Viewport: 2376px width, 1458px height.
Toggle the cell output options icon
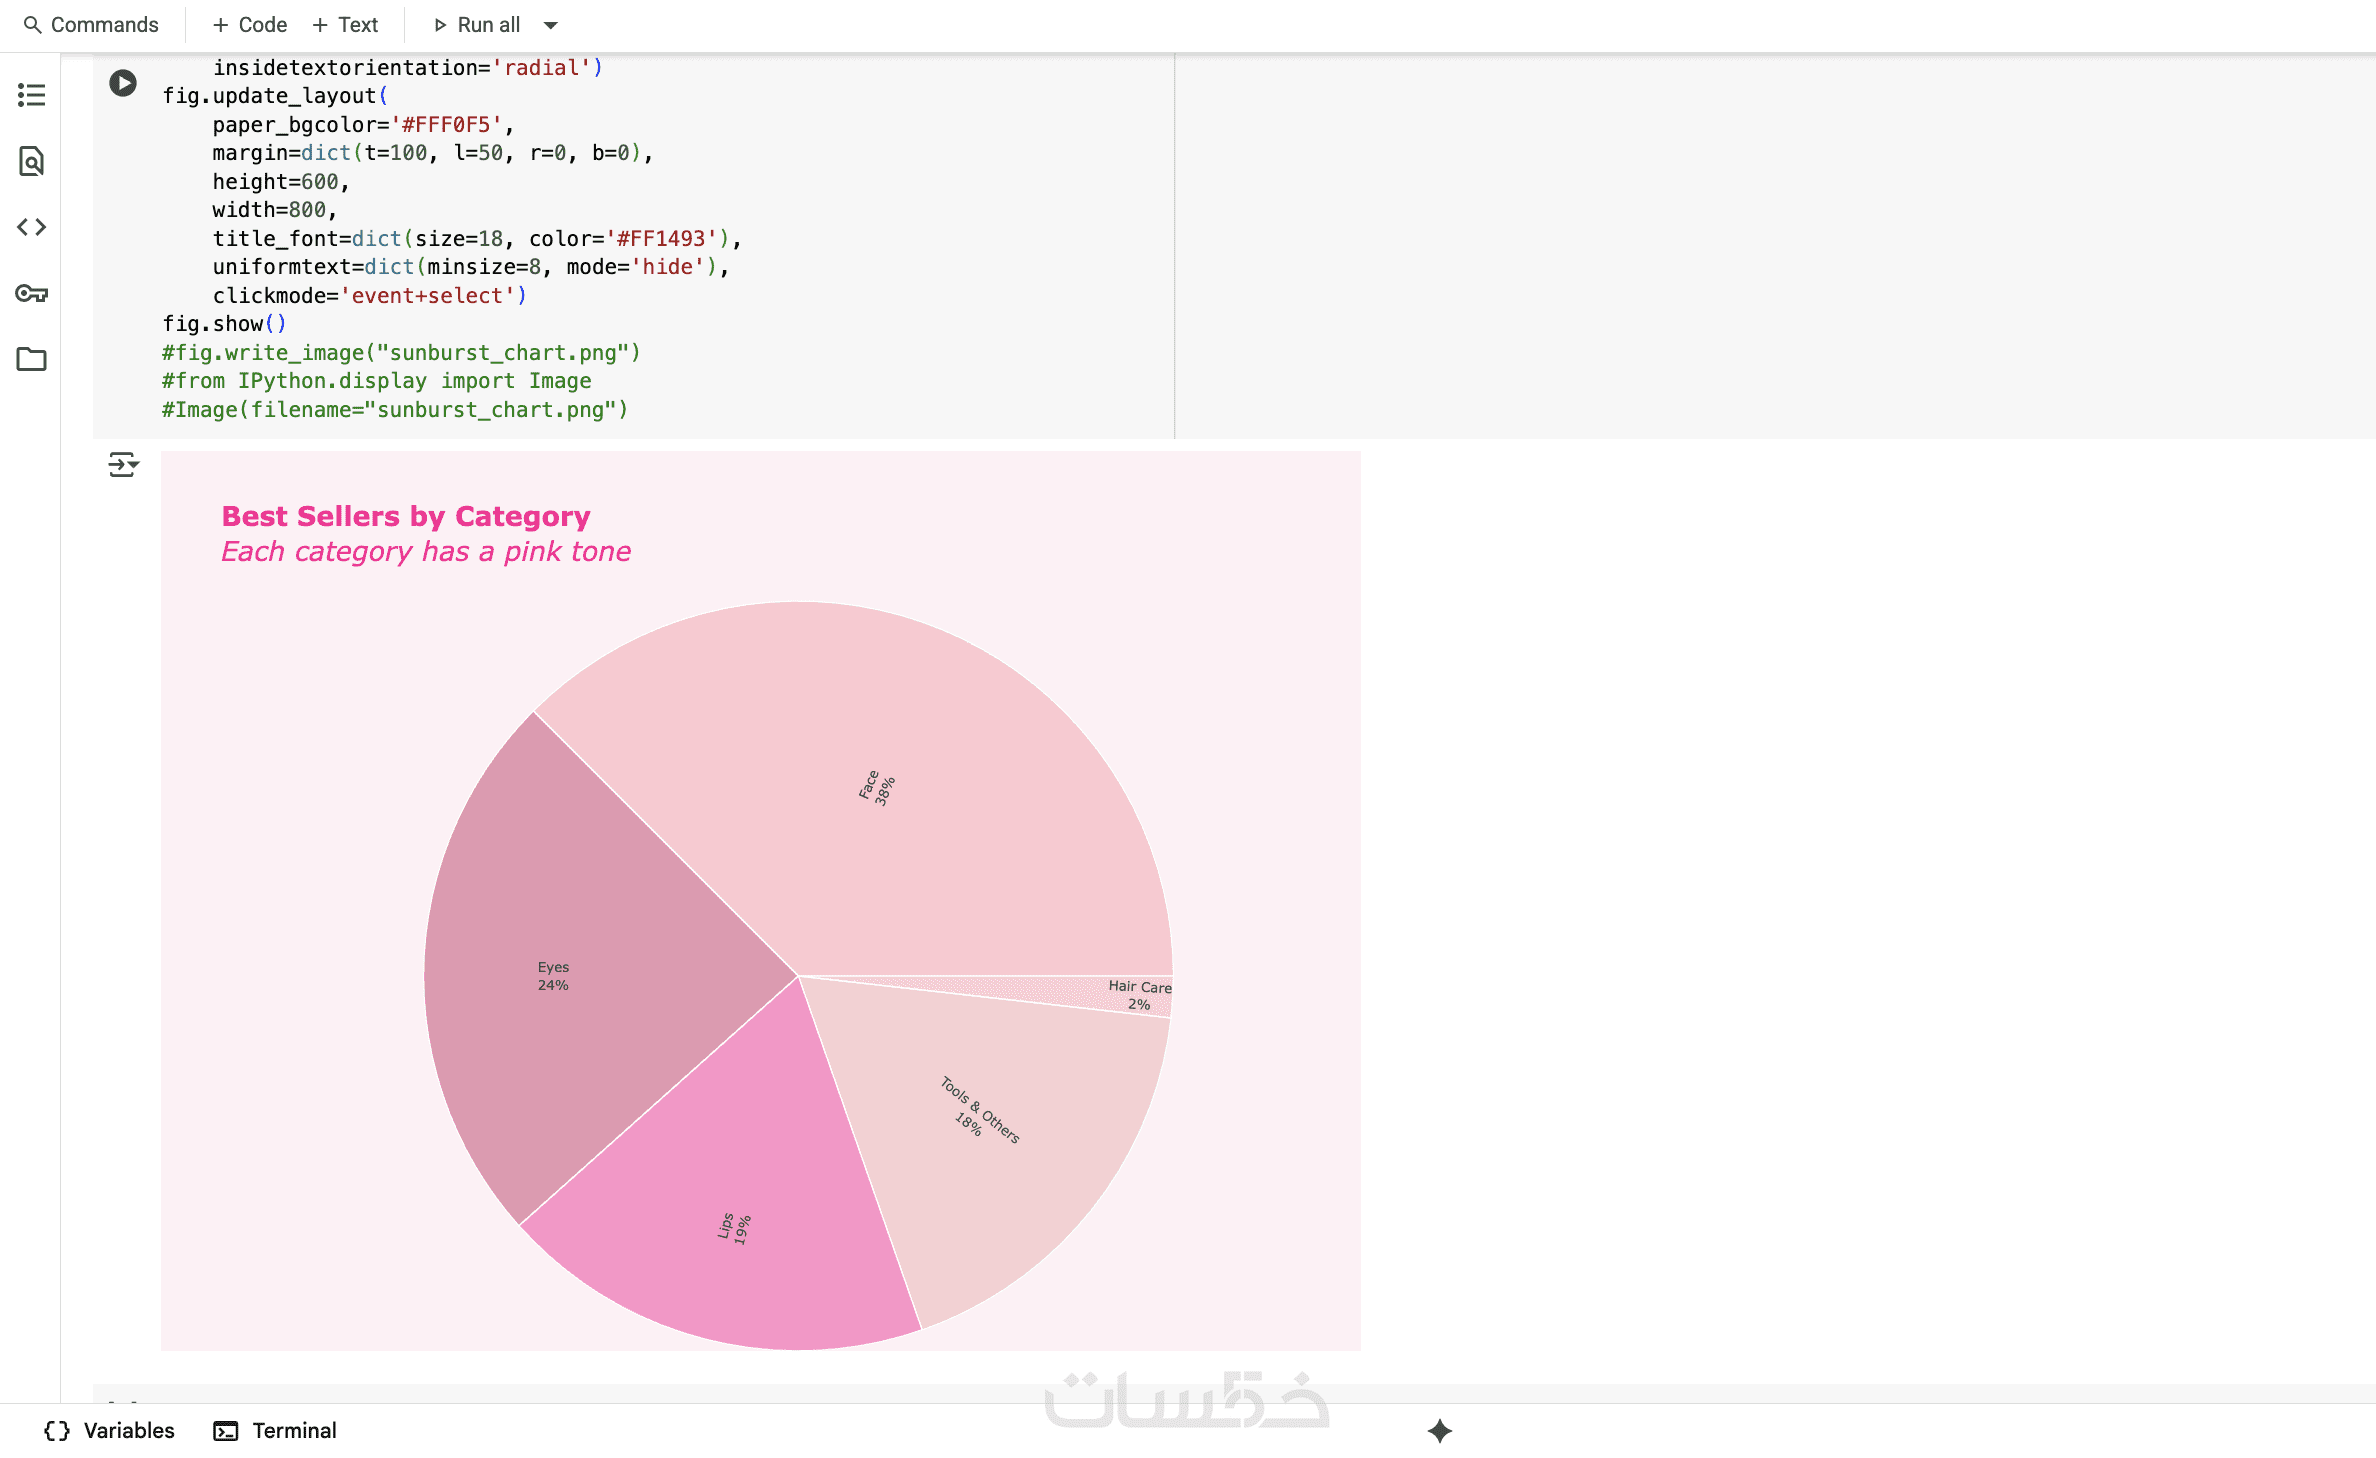pyautogui.click(x=123, y=465)
